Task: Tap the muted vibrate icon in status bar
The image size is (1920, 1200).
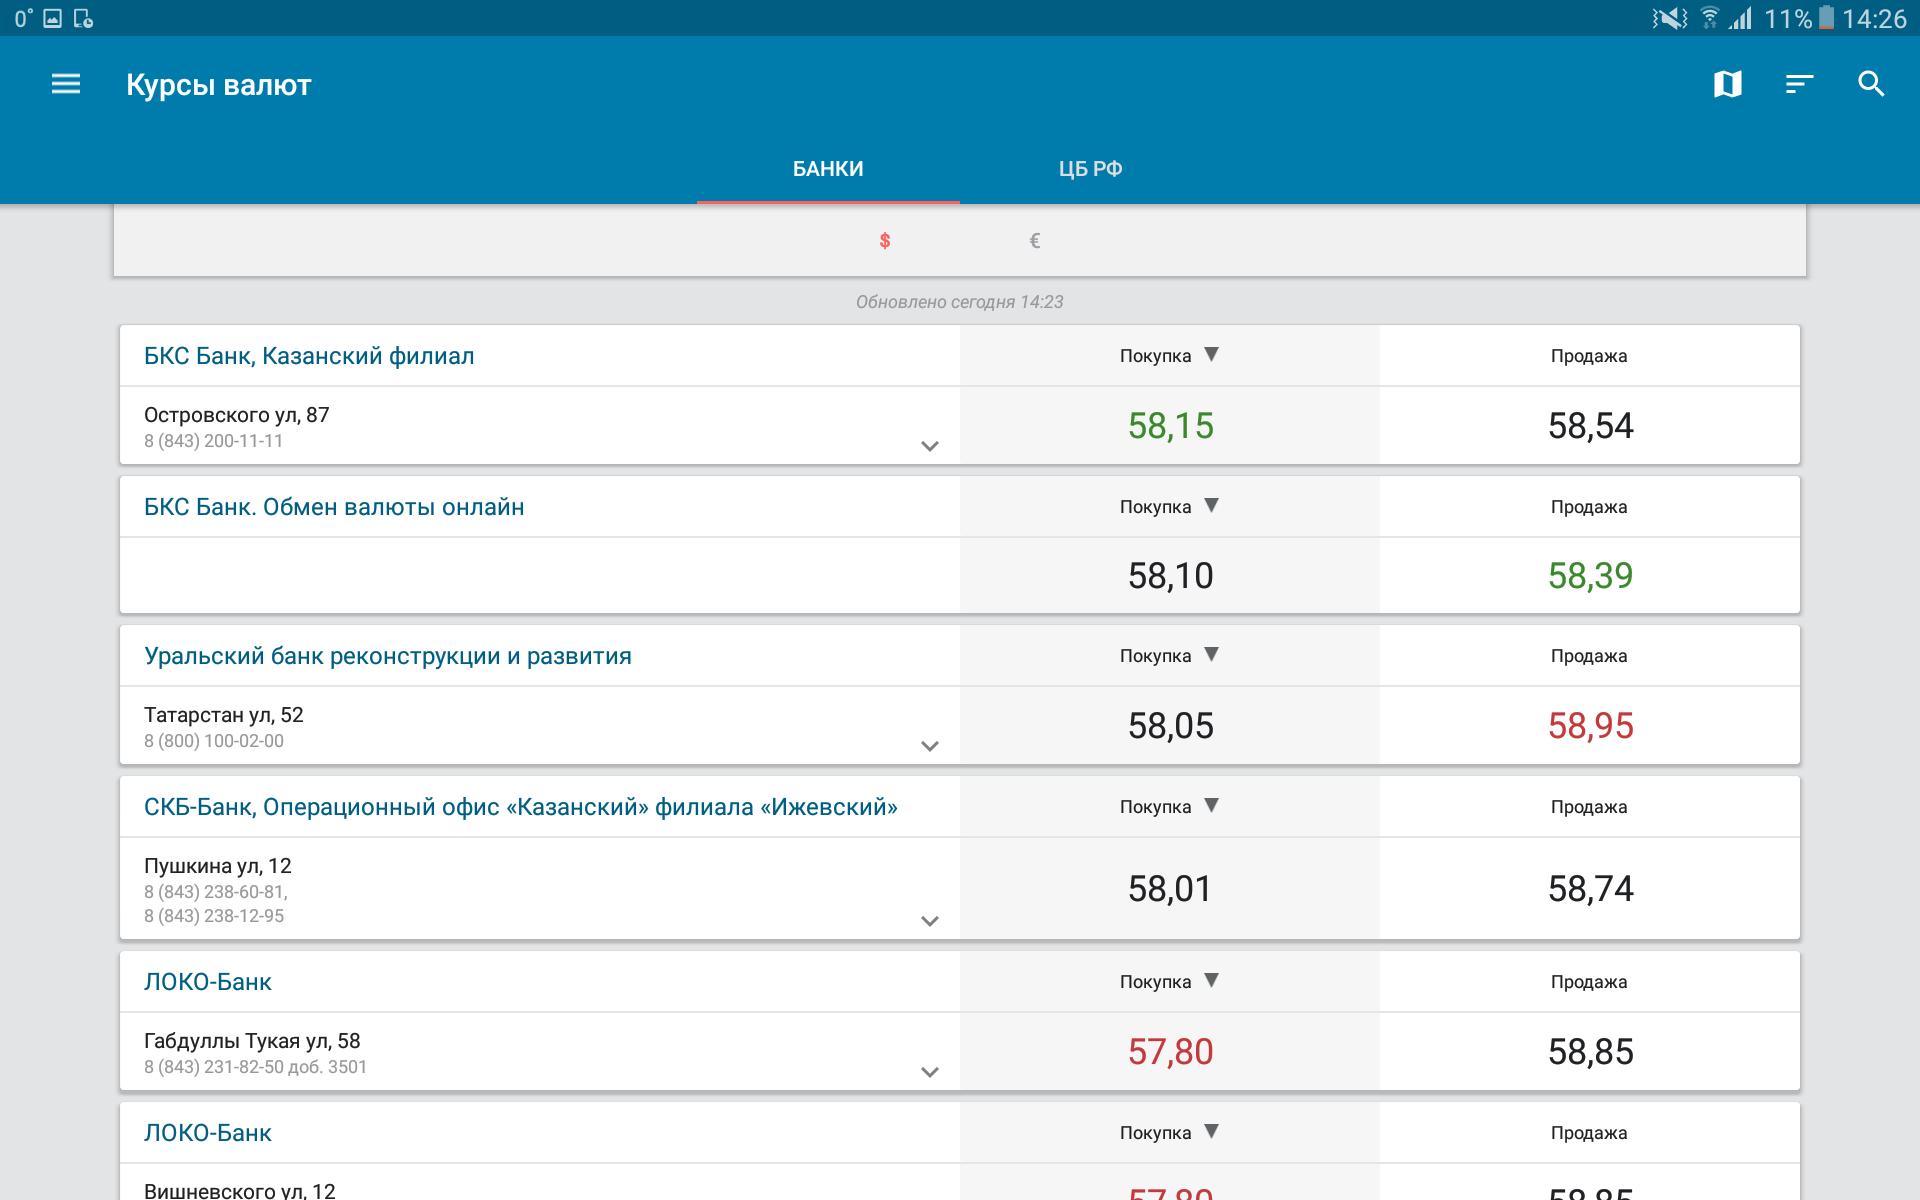Action: (x=1669, y=18)
